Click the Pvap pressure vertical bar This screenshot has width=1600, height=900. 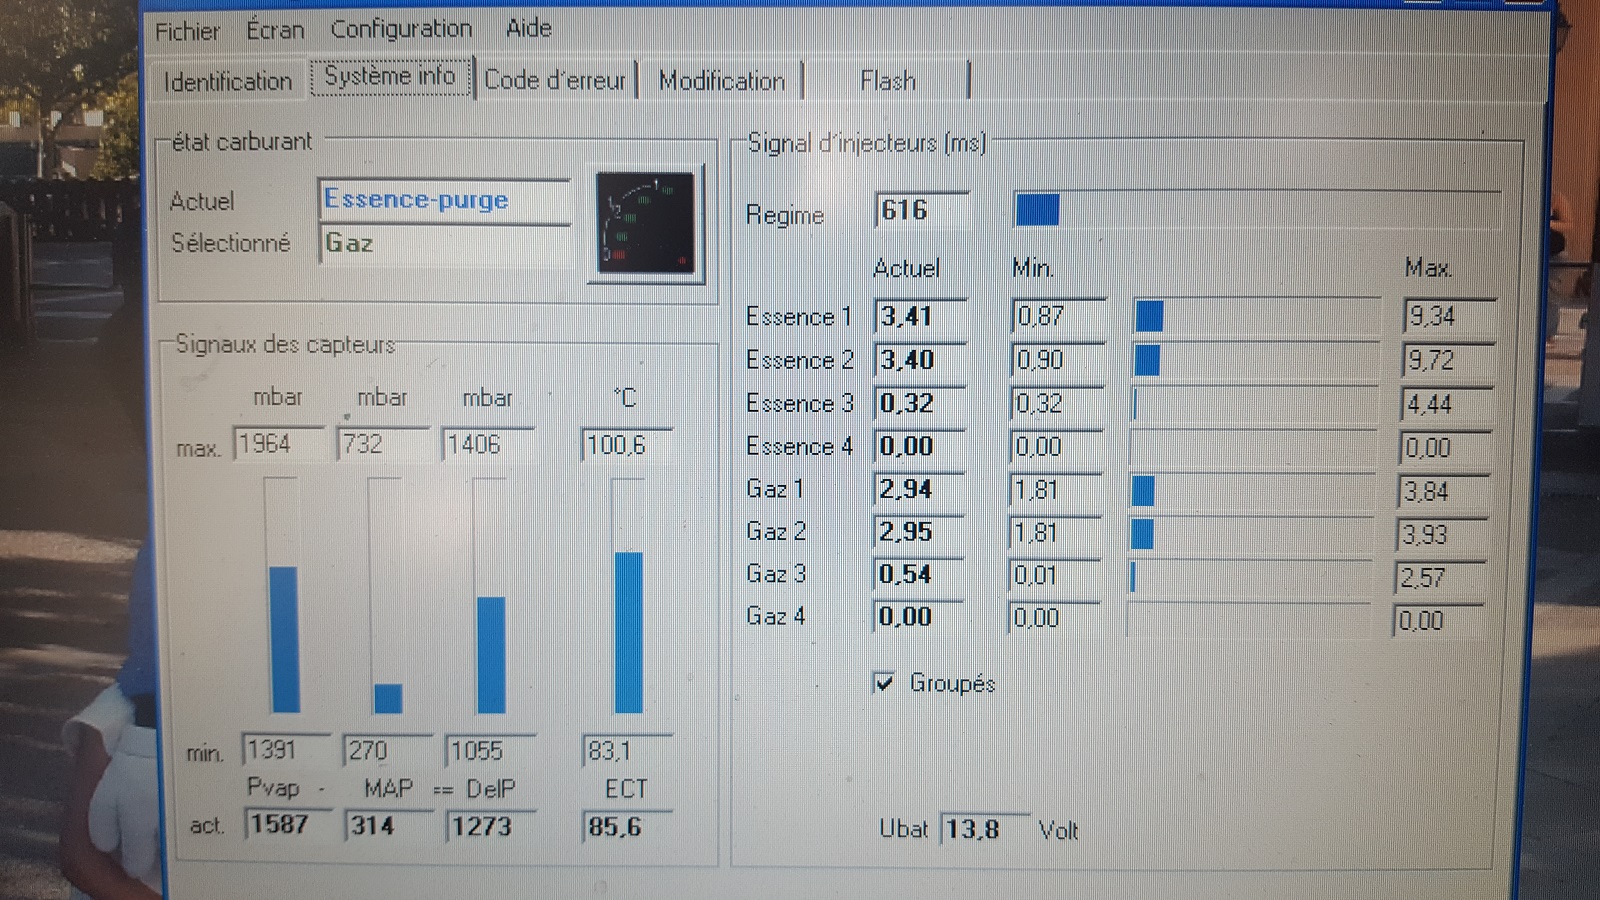[283, 595]
